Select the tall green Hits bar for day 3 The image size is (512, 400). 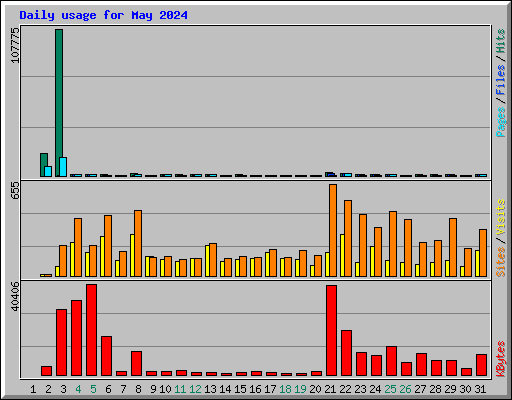tap(59, 103)
